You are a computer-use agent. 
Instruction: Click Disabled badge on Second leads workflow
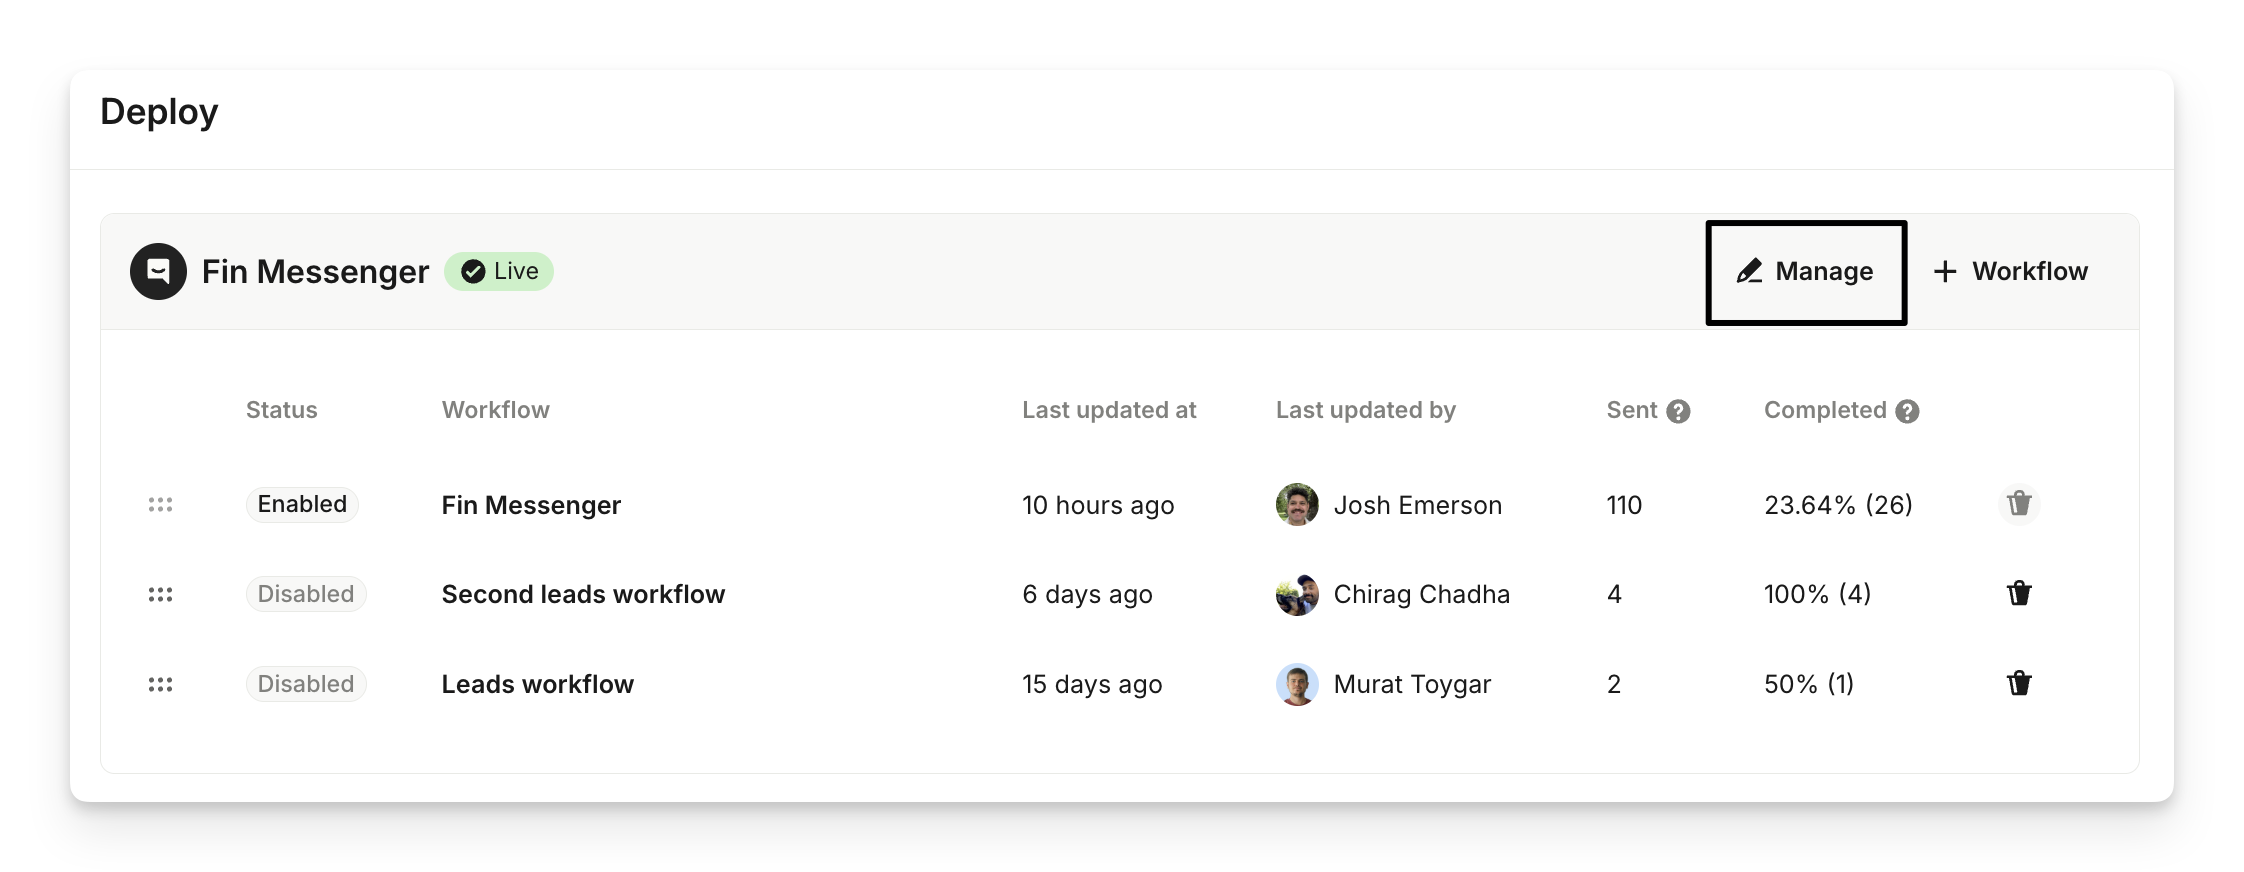click(x=306, y=594)
